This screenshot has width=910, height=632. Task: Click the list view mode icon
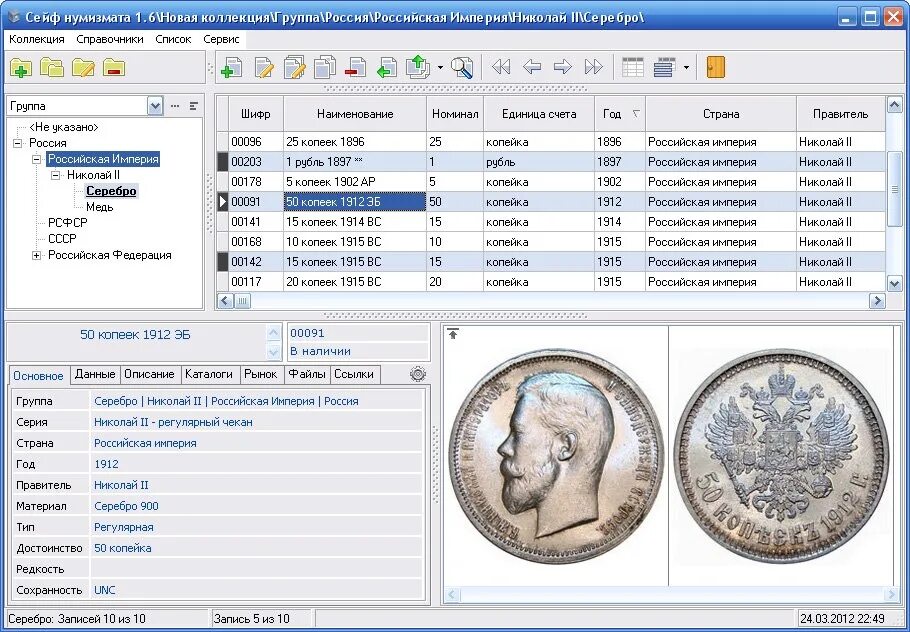pos(665,67)
